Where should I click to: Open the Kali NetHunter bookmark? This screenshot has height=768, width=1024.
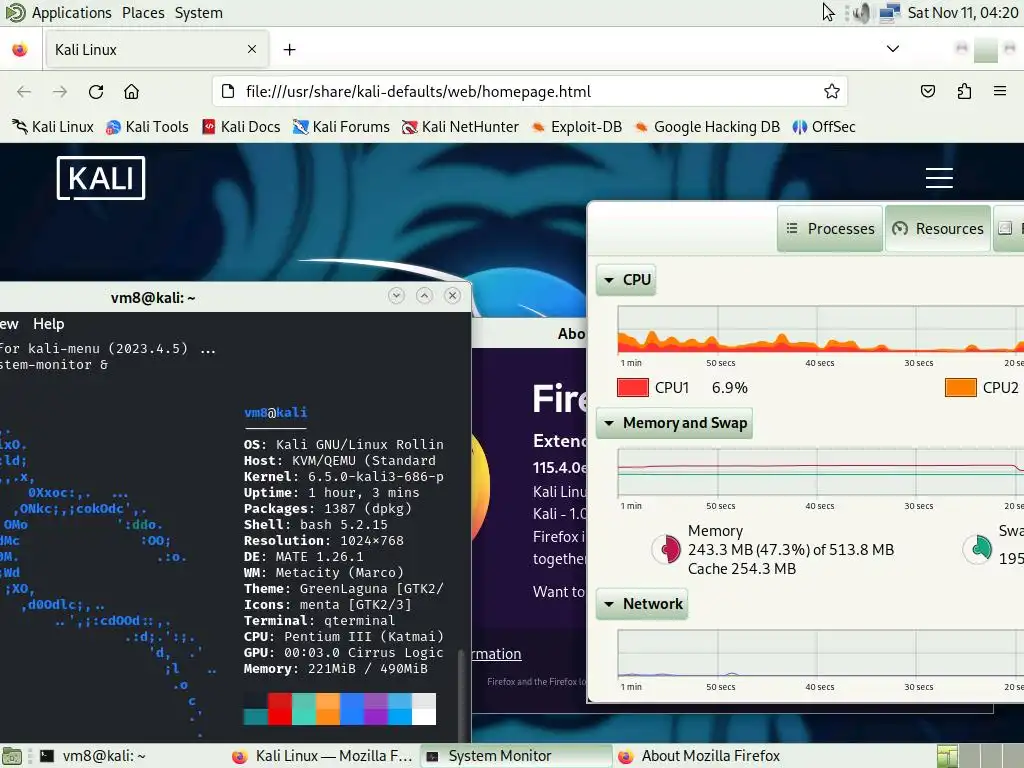(460, 127)
